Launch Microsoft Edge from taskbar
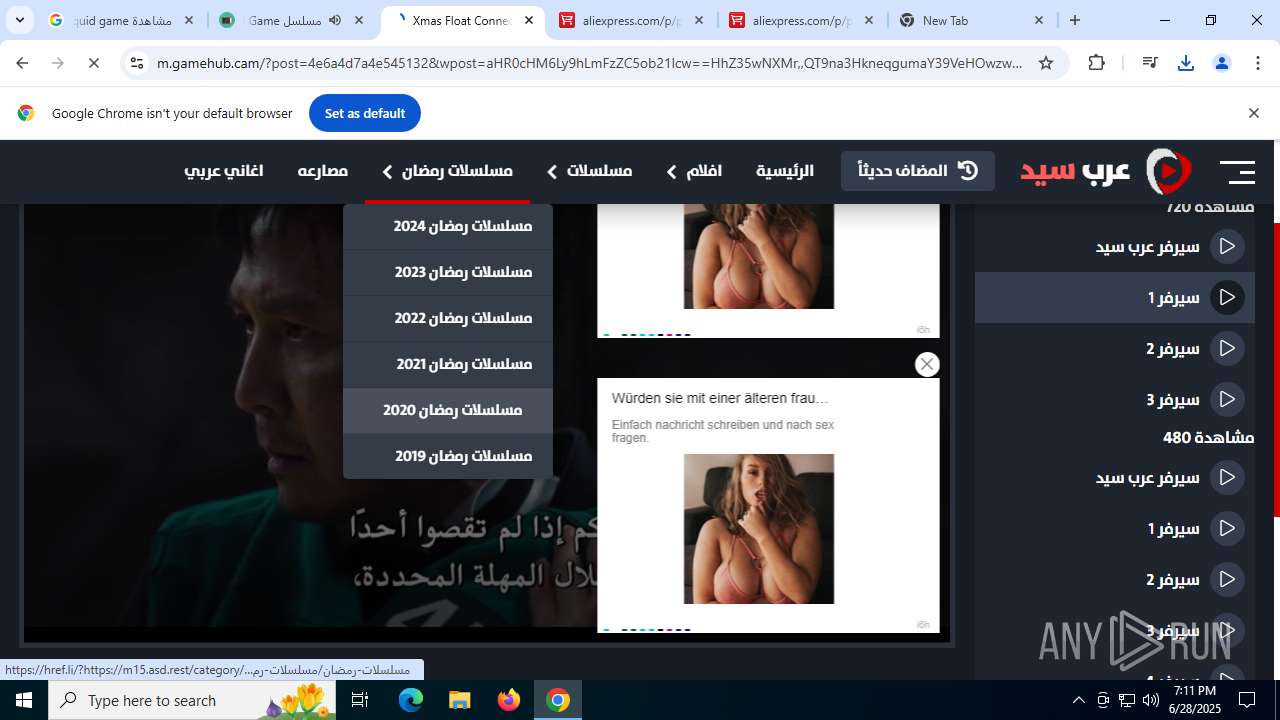This screenshot has height=720, width=1280. 411,700
